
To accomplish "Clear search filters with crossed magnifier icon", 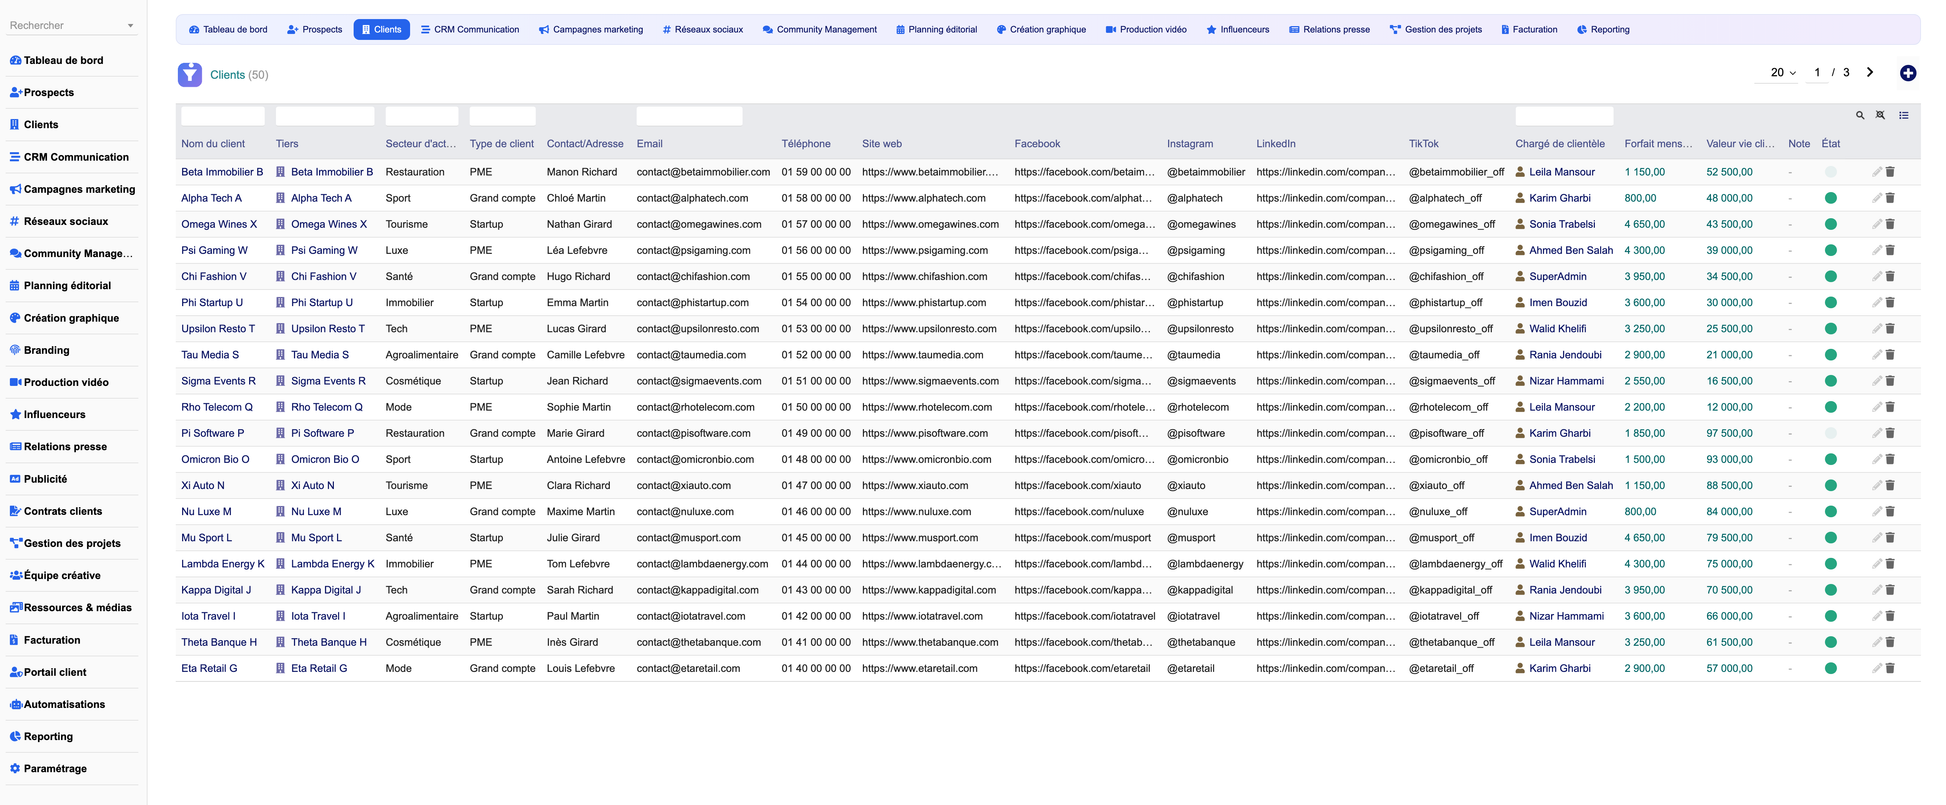I will (x=1881, y=116).
